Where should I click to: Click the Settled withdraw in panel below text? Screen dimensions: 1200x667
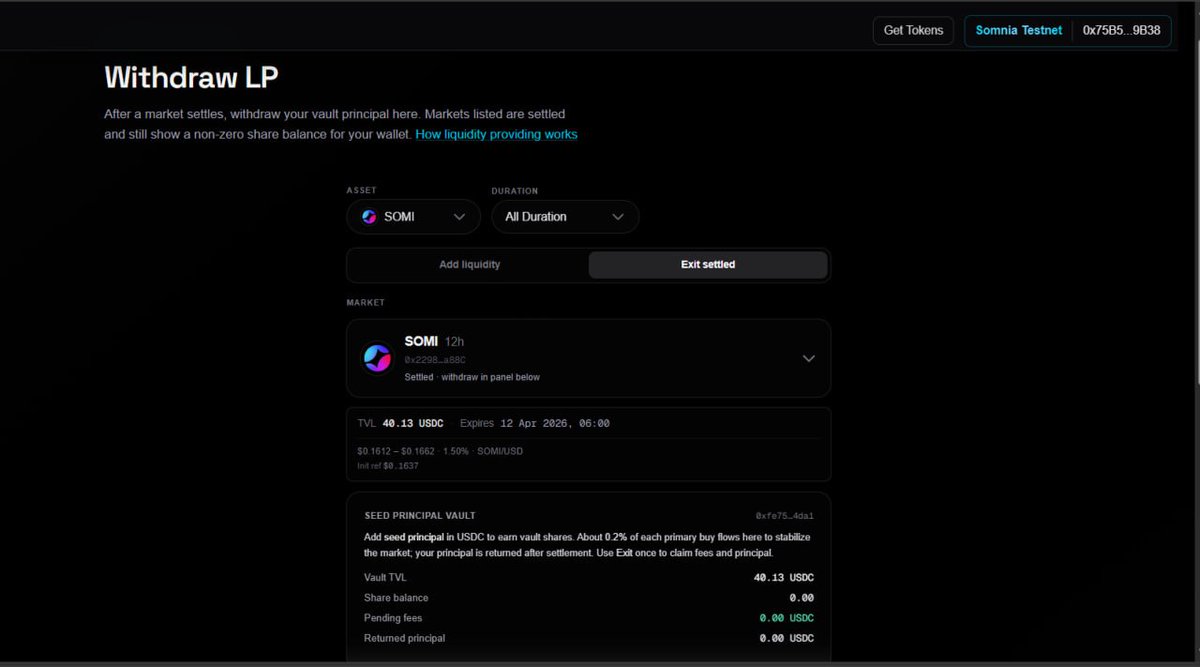[x=472, y=377]
